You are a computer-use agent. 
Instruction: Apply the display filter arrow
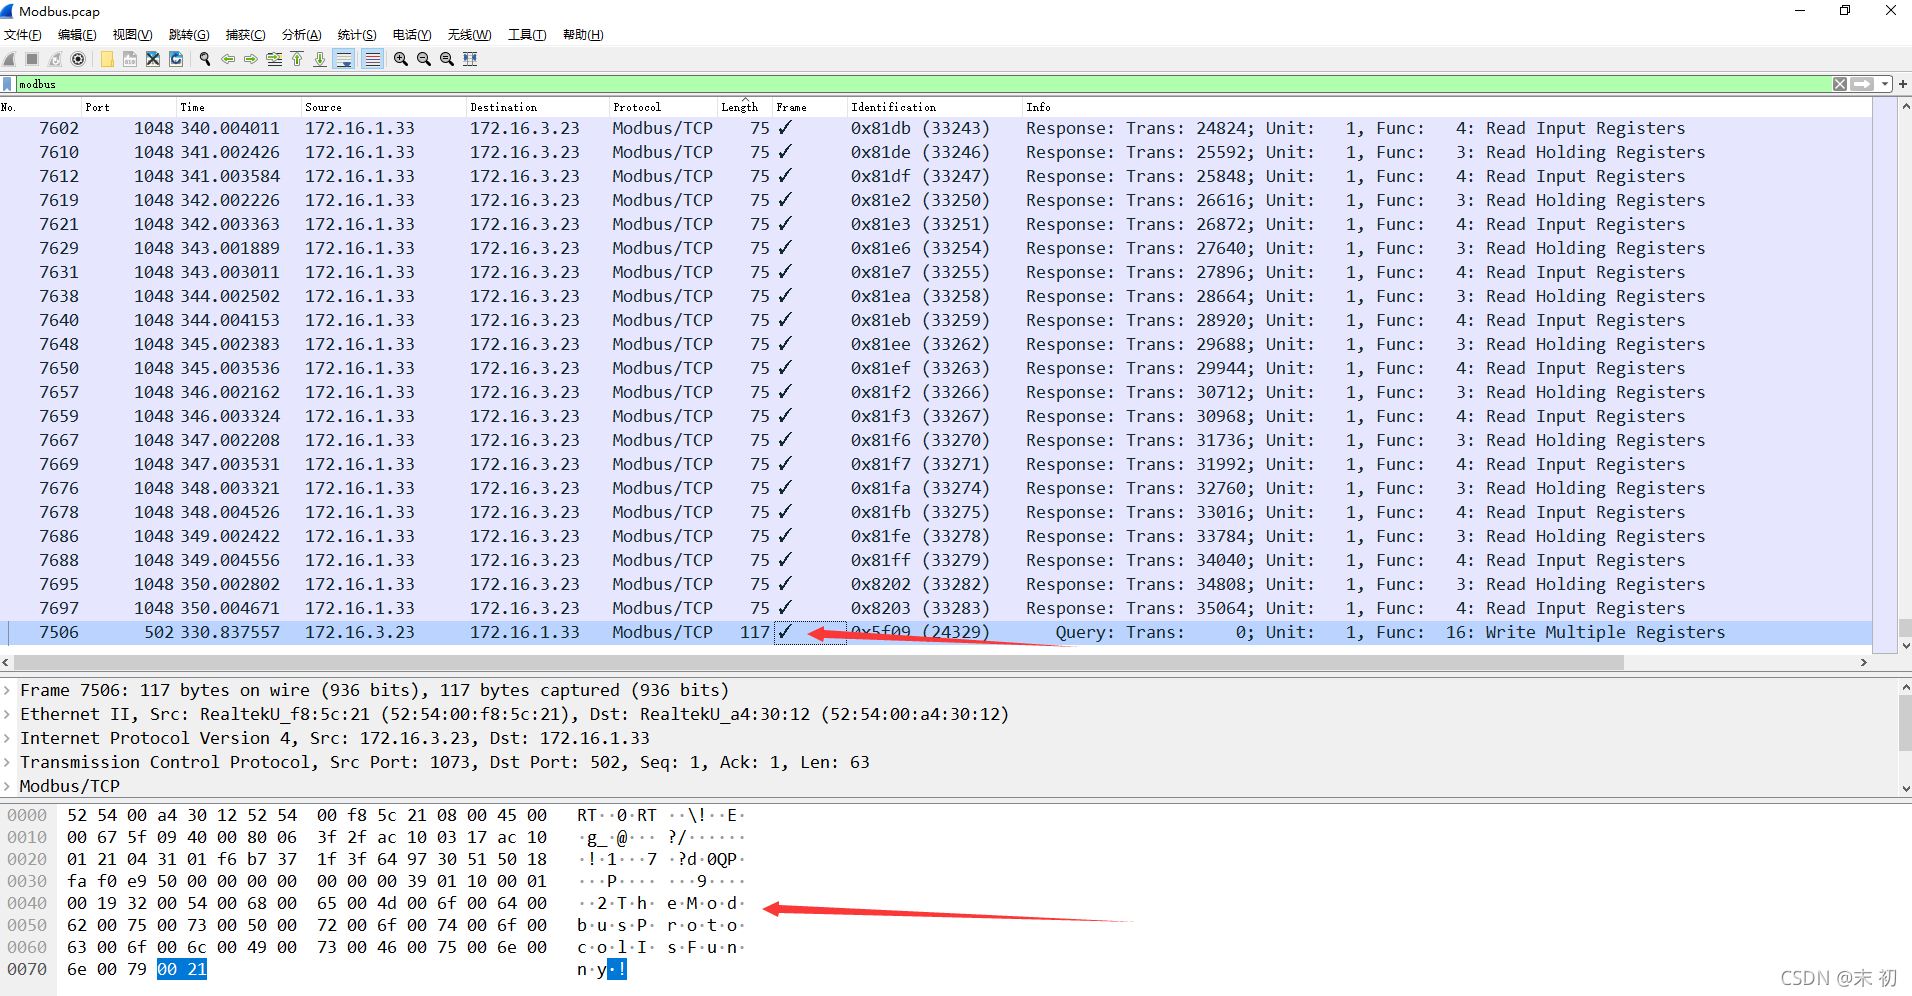1862,84
